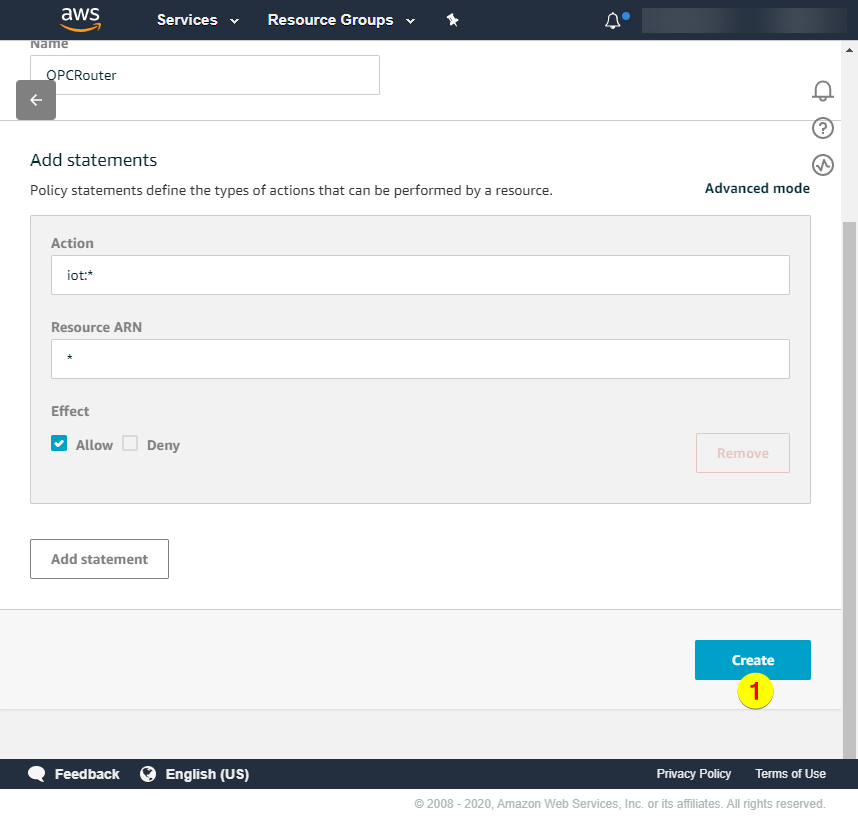Click the globe icon next to English
The image size is (858, 819).
coord(148,773)
